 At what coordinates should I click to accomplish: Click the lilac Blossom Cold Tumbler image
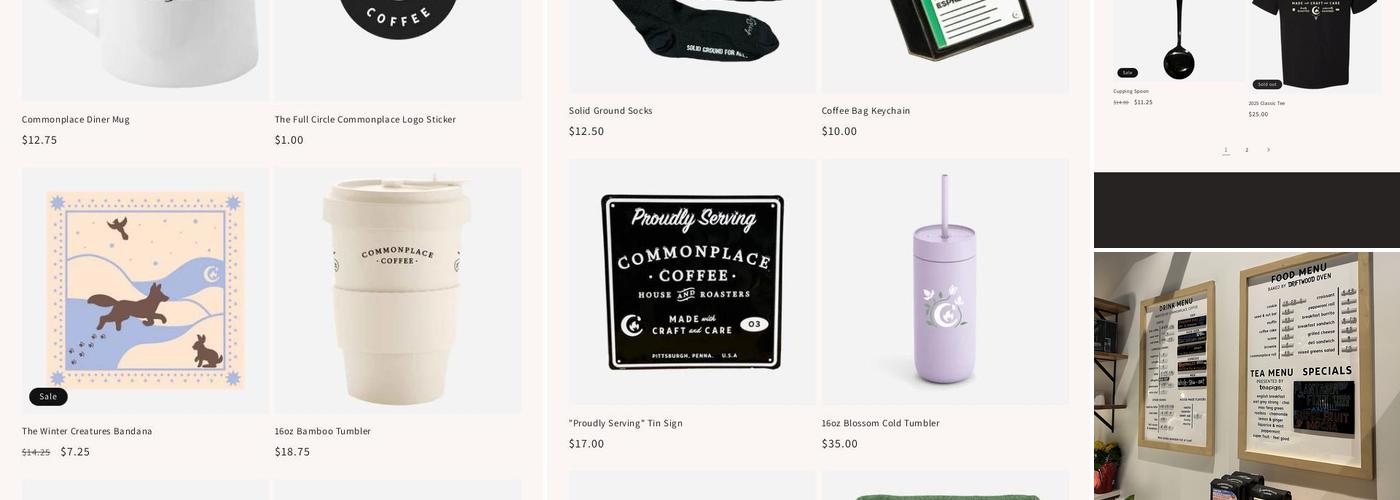(945, 282)
